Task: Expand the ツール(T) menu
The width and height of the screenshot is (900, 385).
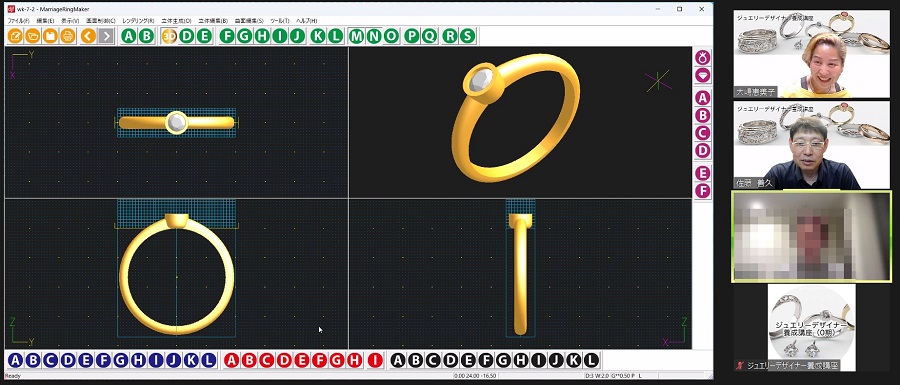Action: click(280, 21)
